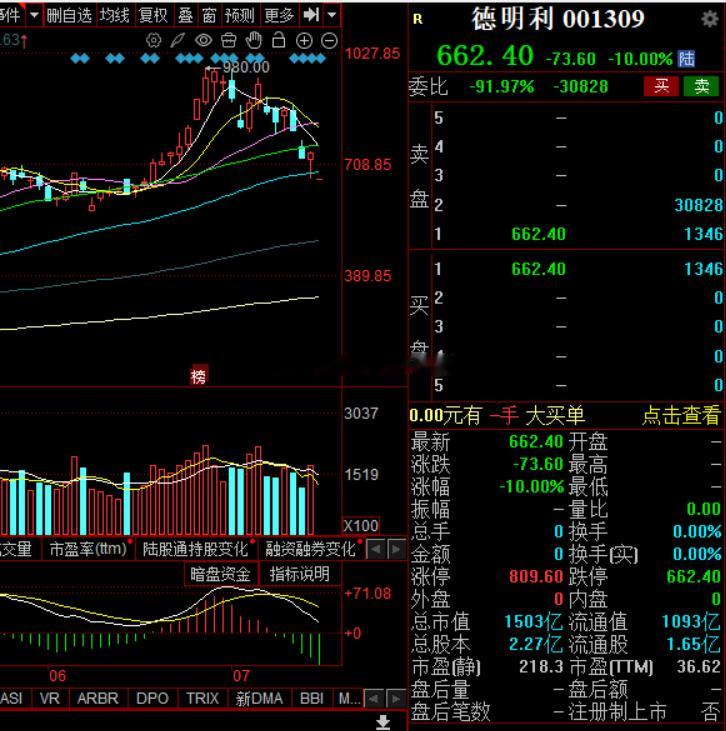Click 叠 overlay toolbar item

(185, 15)
